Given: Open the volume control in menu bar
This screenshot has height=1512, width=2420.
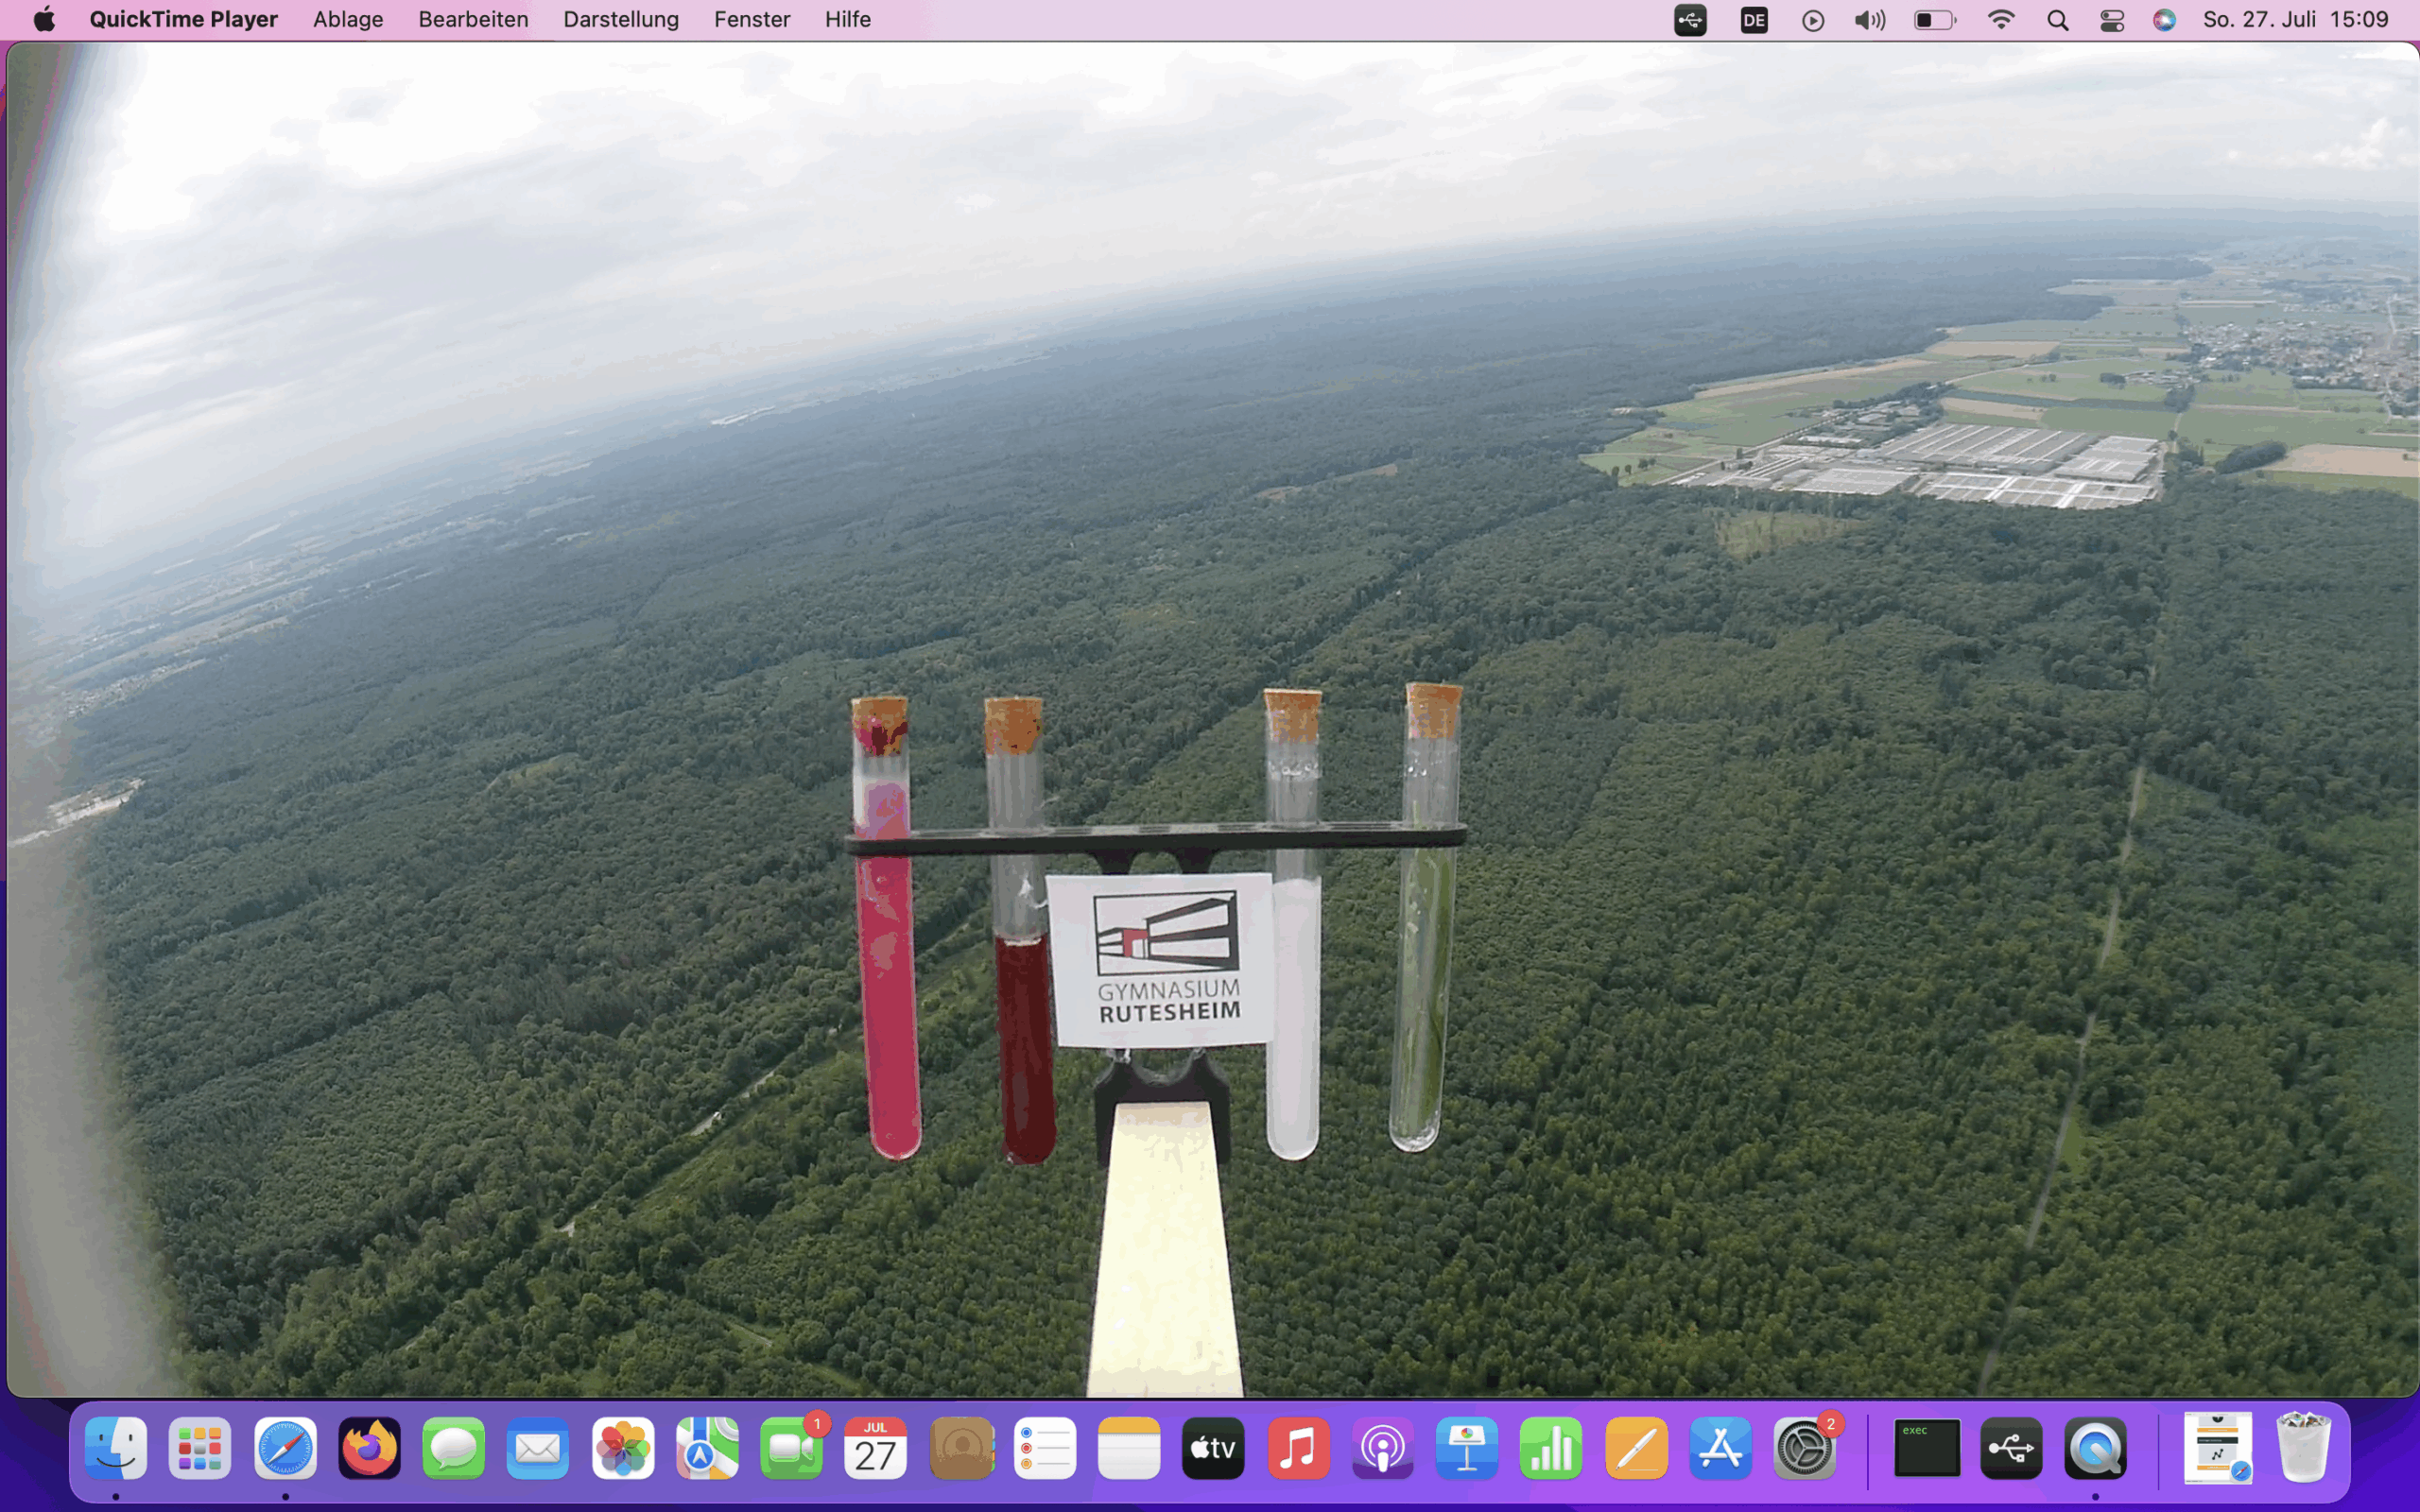Looking at the screenshot, I should [1869, 20].
